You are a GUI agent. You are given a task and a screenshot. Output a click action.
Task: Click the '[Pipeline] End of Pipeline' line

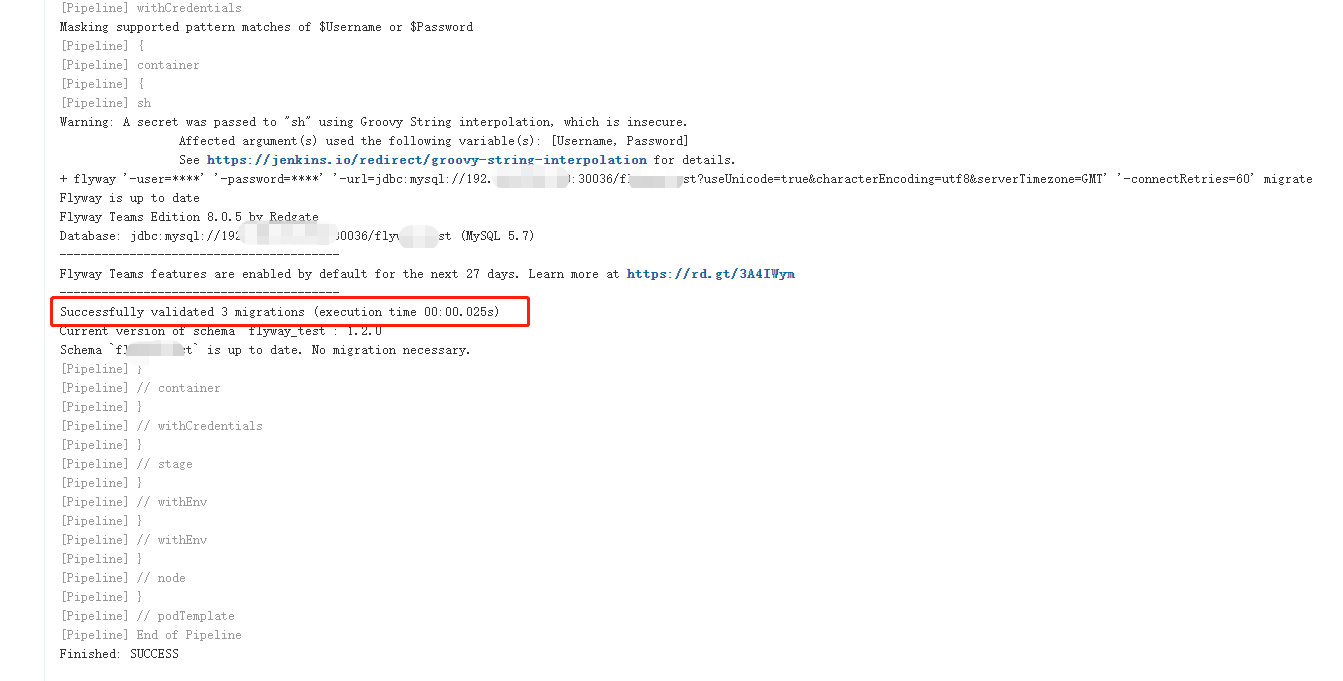[151, 635]
